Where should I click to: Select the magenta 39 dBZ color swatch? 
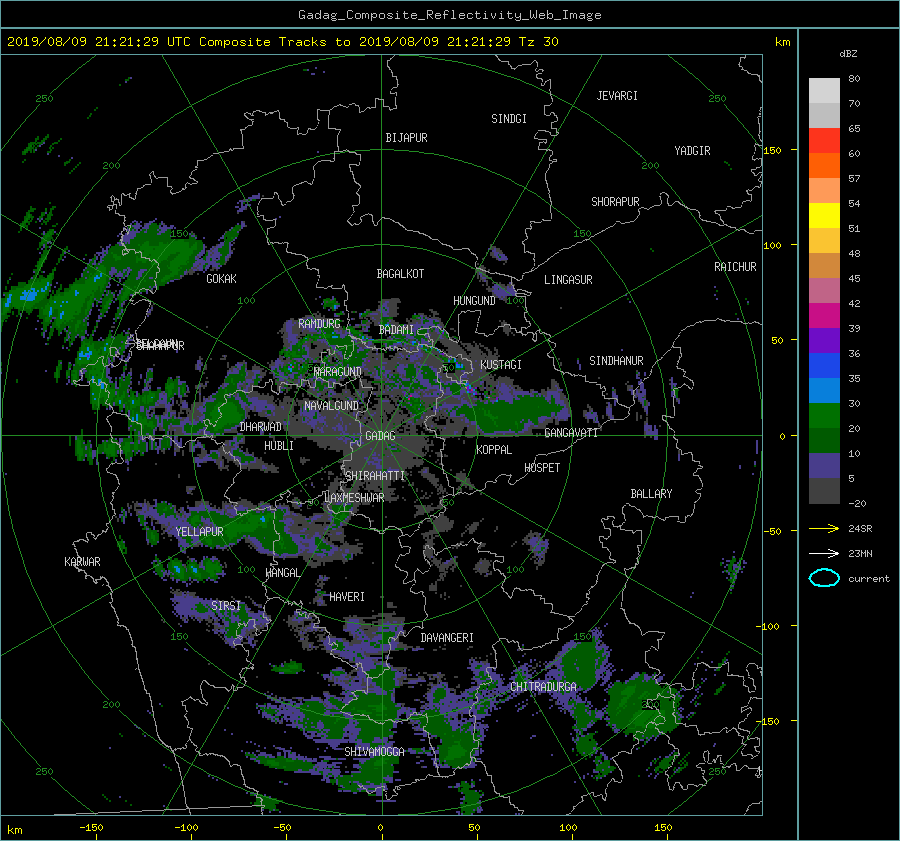click(x=824, y=316)
